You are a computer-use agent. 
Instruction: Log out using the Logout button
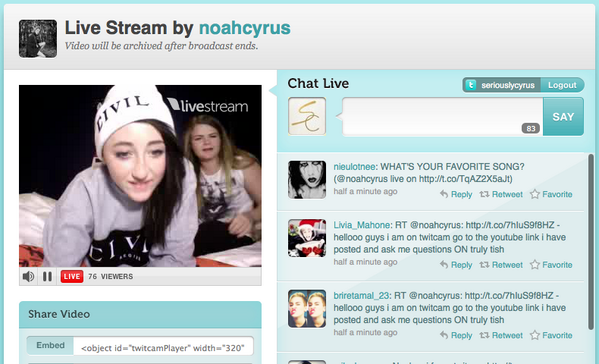tap(562, 85)
